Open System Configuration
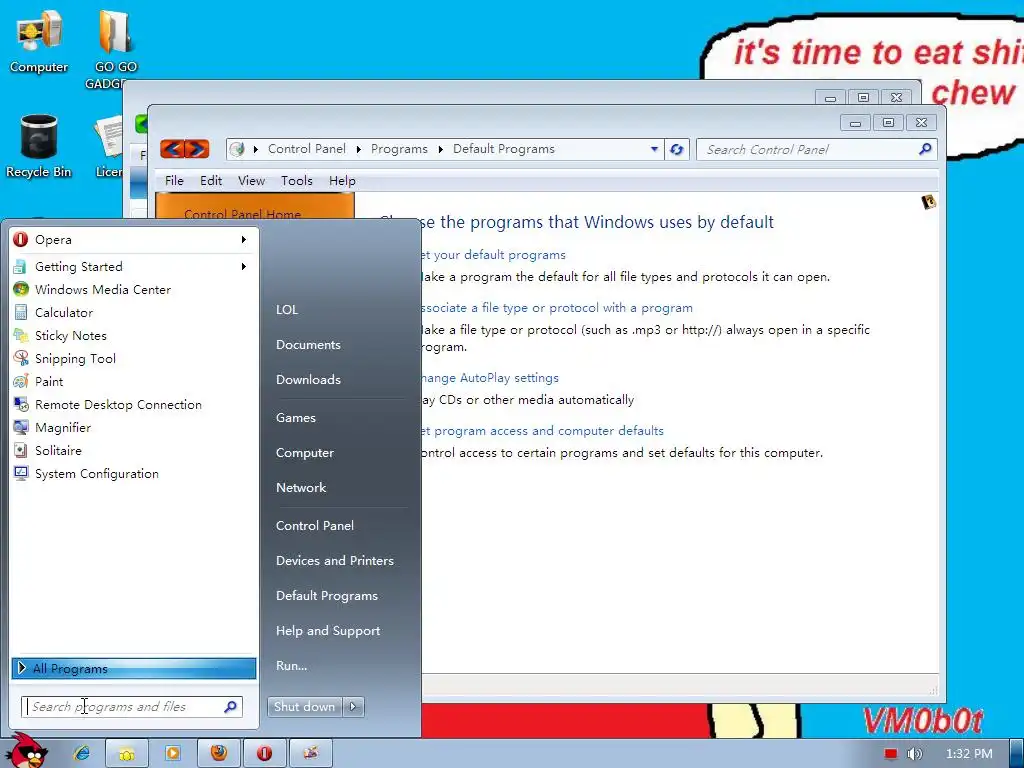This screenshot has width=1024, height=768. tap(134, 473)
